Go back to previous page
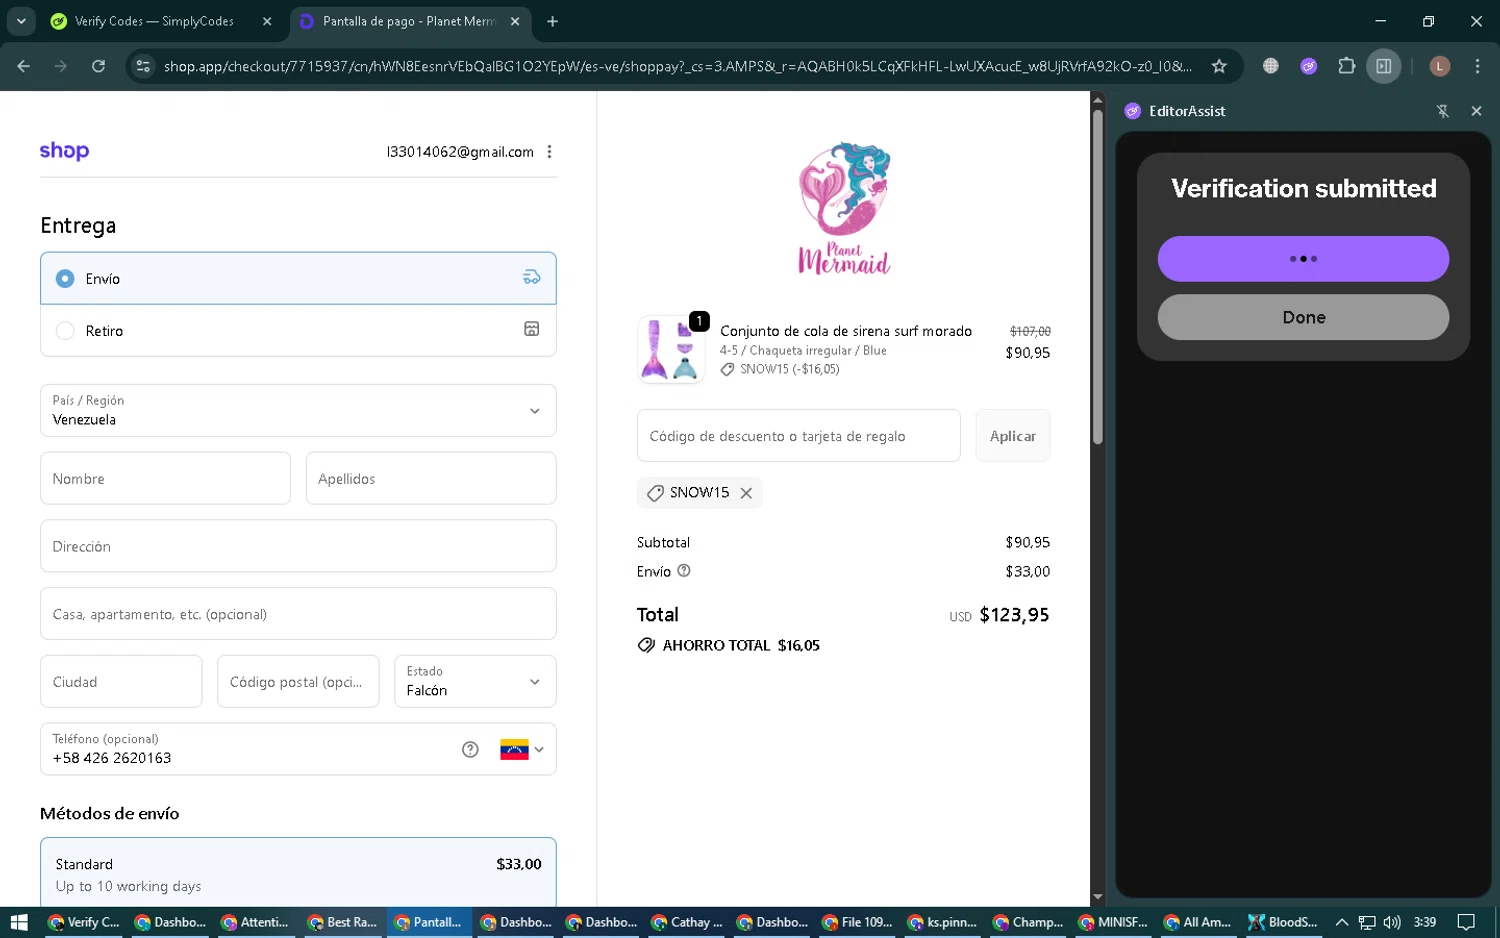Viewport: 1500px width, 938px height. point(24,66)
